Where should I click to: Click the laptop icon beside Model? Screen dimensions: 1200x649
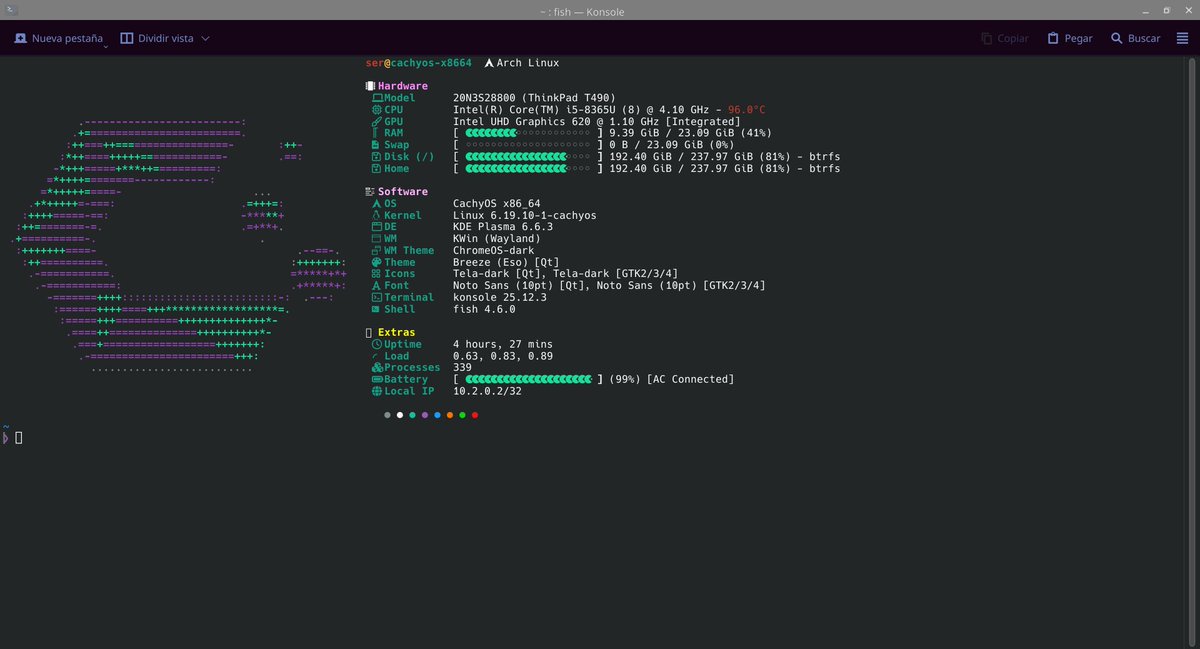pos(377,98)
